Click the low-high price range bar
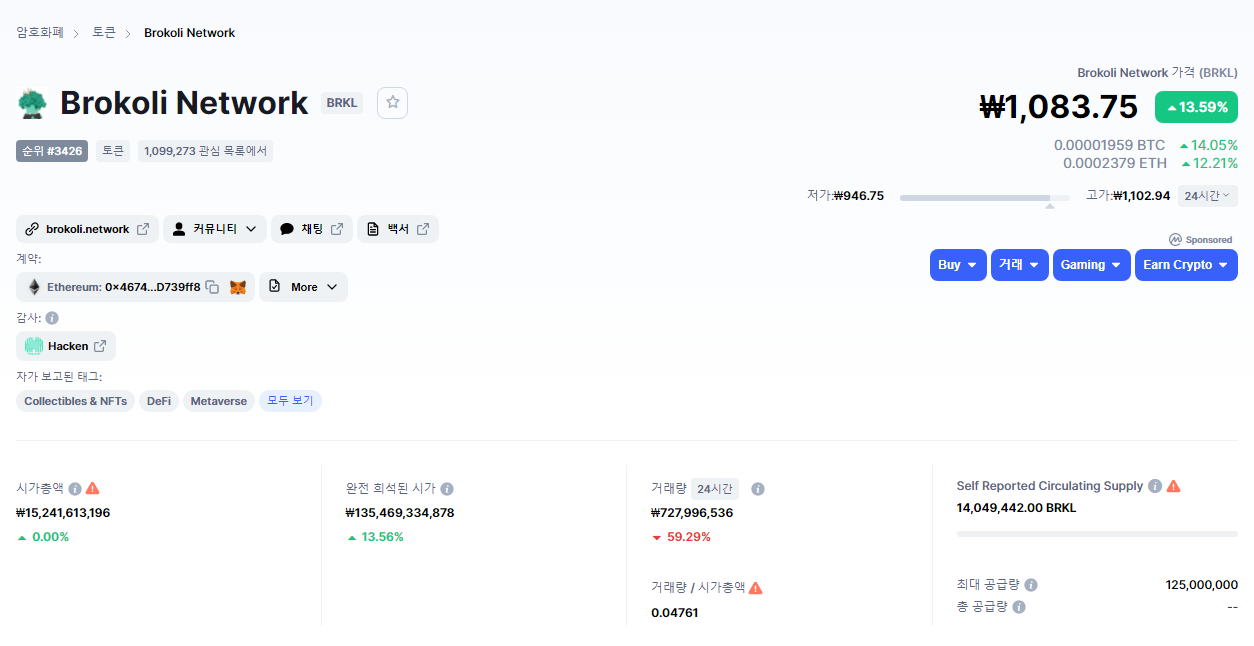 (984, 197)
